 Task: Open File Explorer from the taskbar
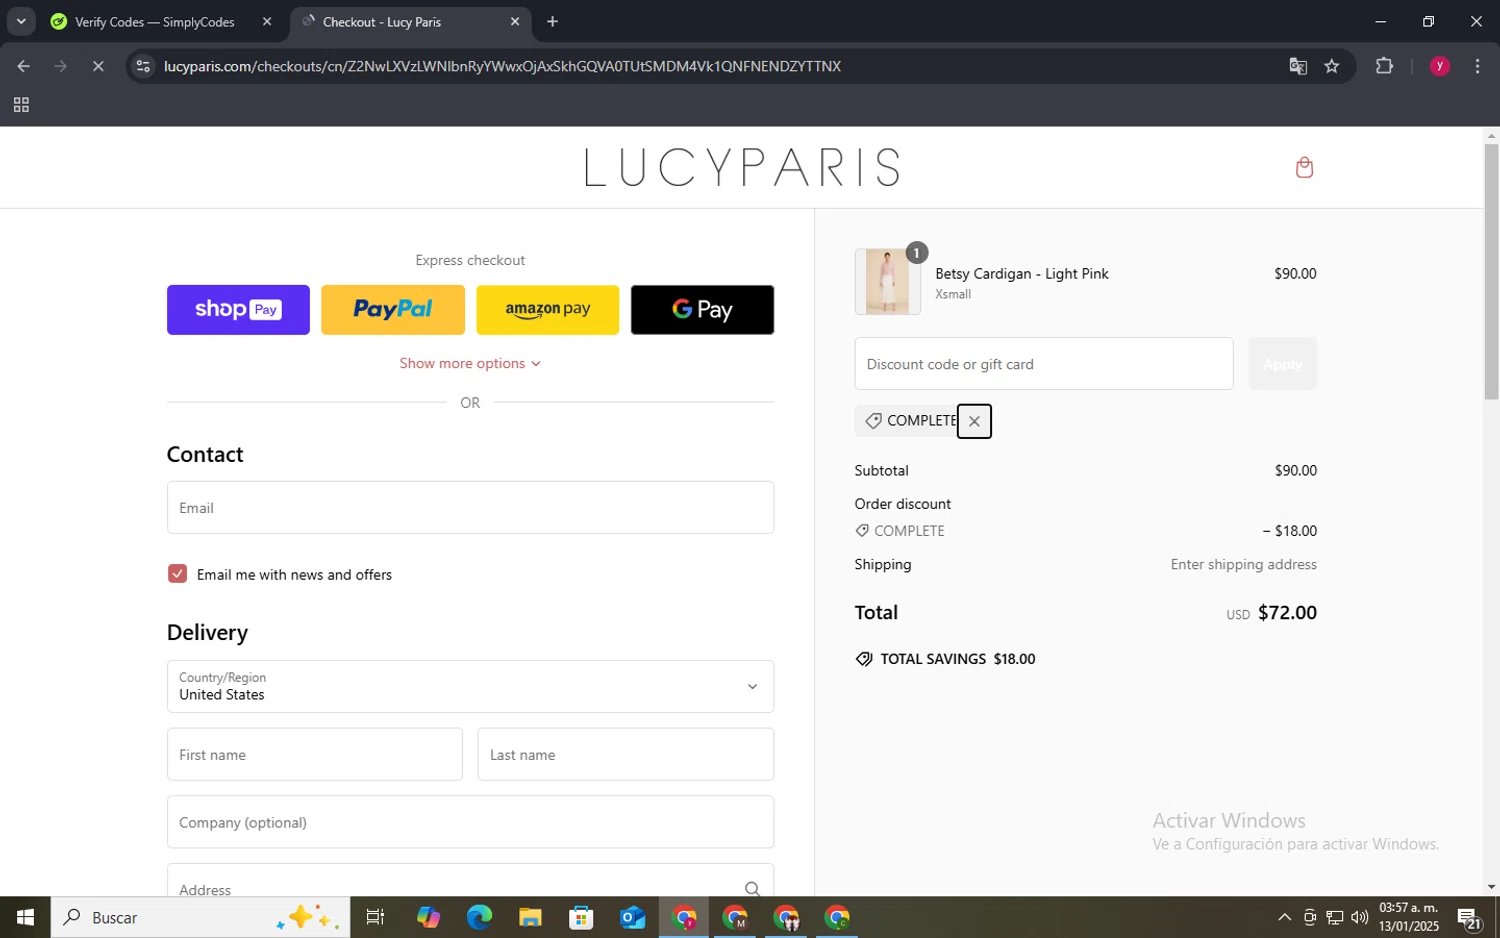click(530, 917)
